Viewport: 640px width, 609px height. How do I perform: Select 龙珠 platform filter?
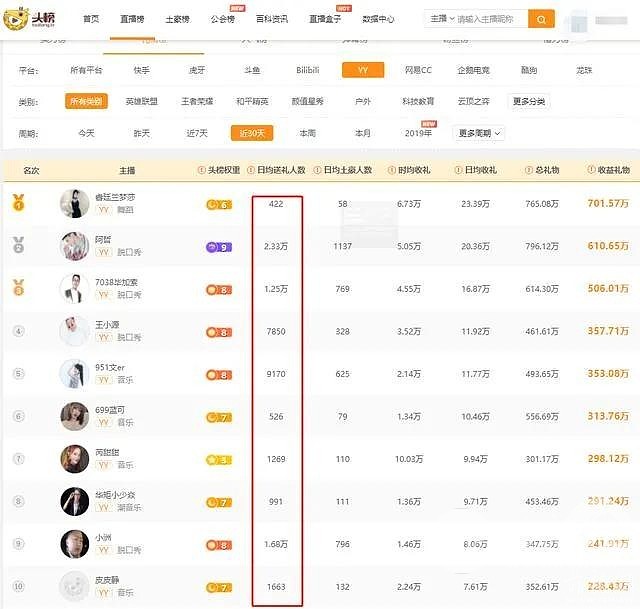click(x=584, y=70)
